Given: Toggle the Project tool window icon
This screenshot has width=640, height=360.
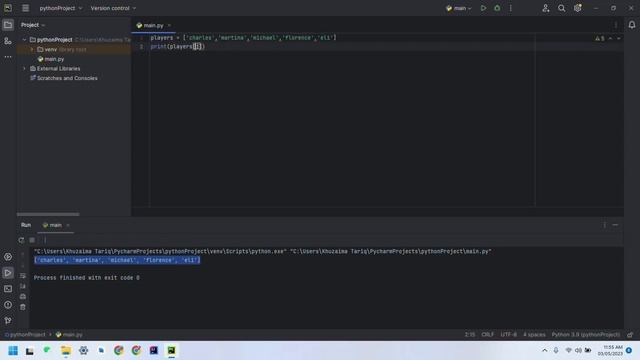Looking at the screenshot, I should (8, 25).
